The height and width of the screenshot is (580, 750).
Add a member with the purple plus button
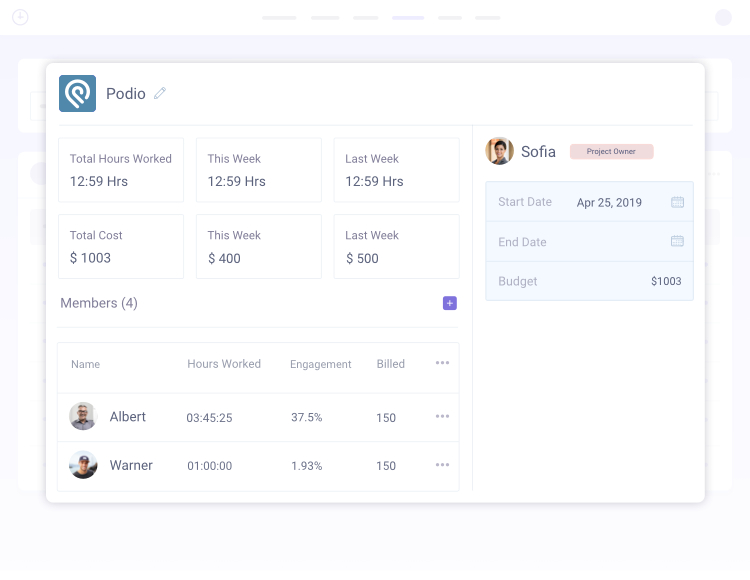click(x=450, y=303)
